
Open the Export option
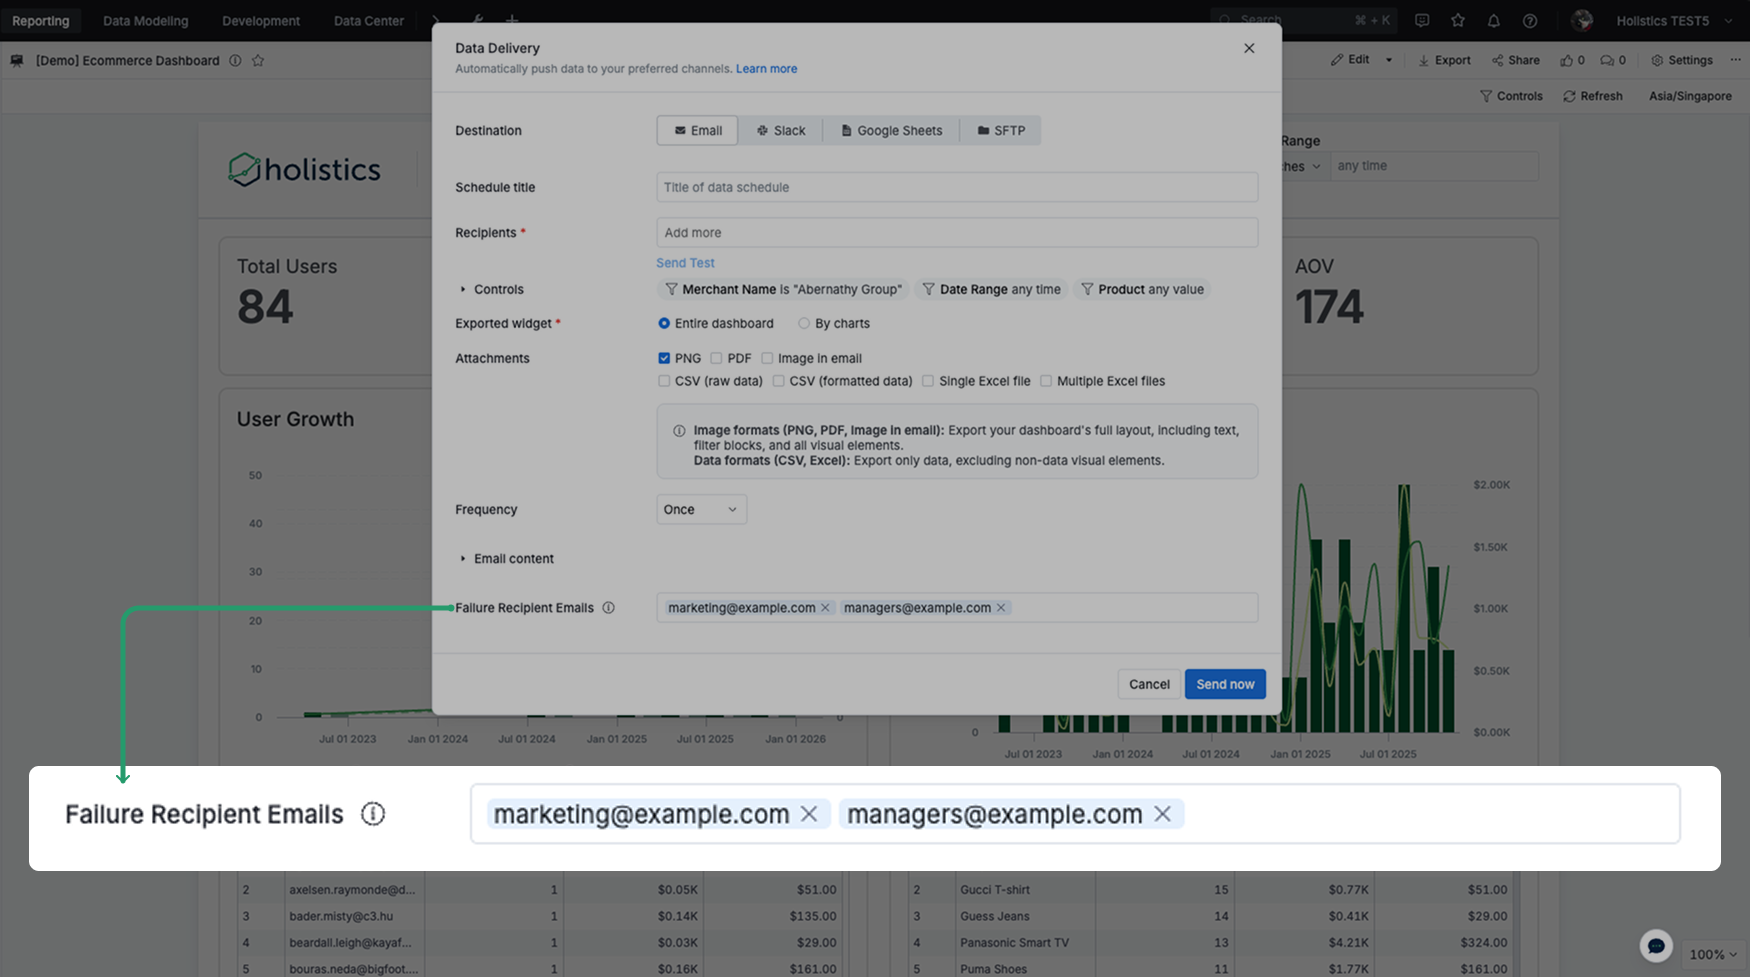coord(1444,60)
